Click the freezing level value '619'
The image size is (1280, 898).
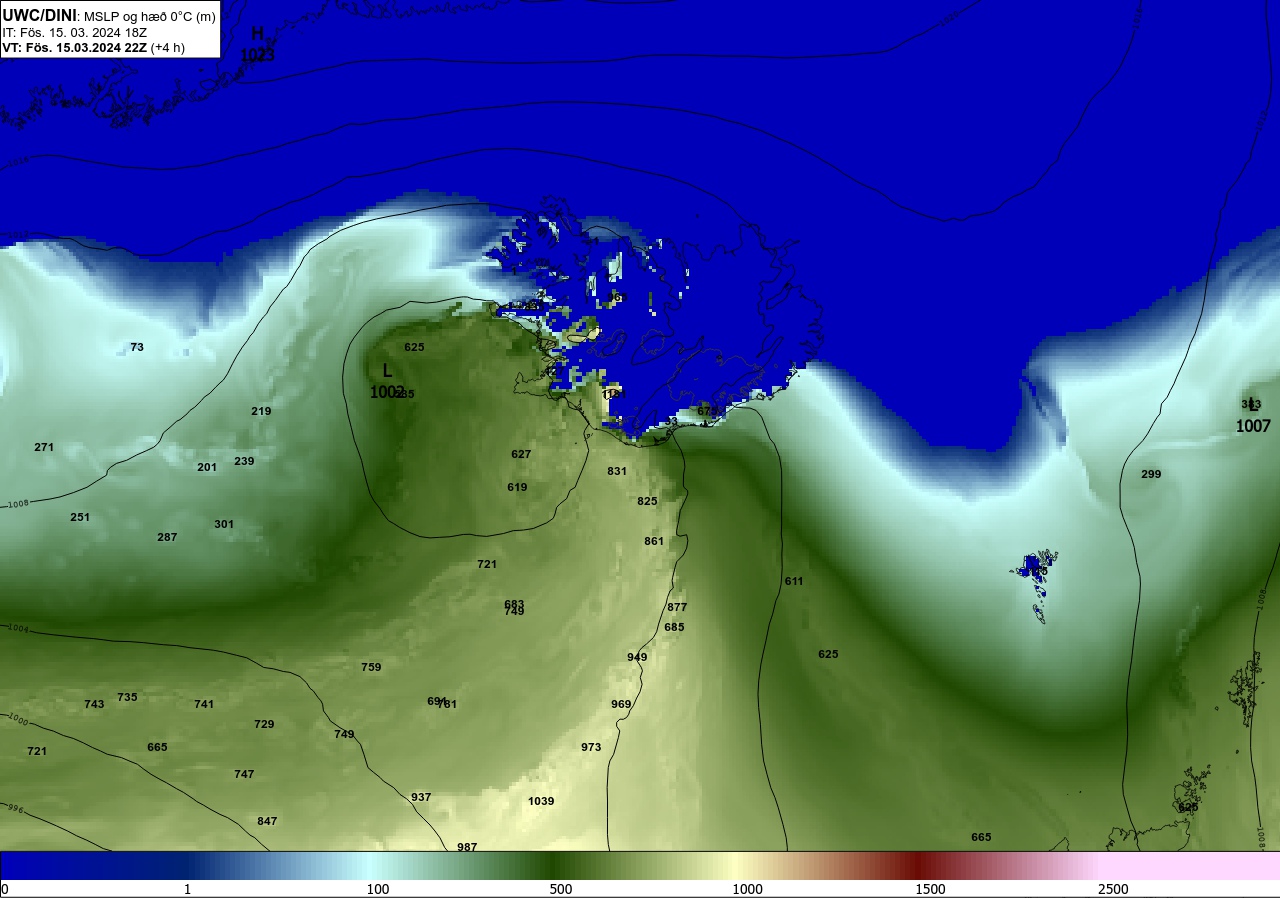pyautogui.click(x=517, y=487)
